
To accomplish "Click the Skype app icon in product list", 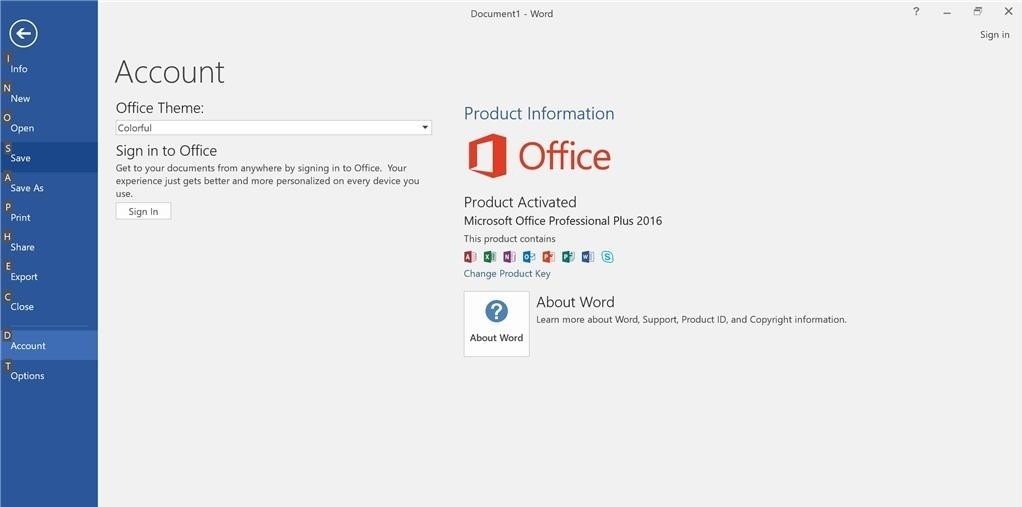I will [x=607, y=257].
